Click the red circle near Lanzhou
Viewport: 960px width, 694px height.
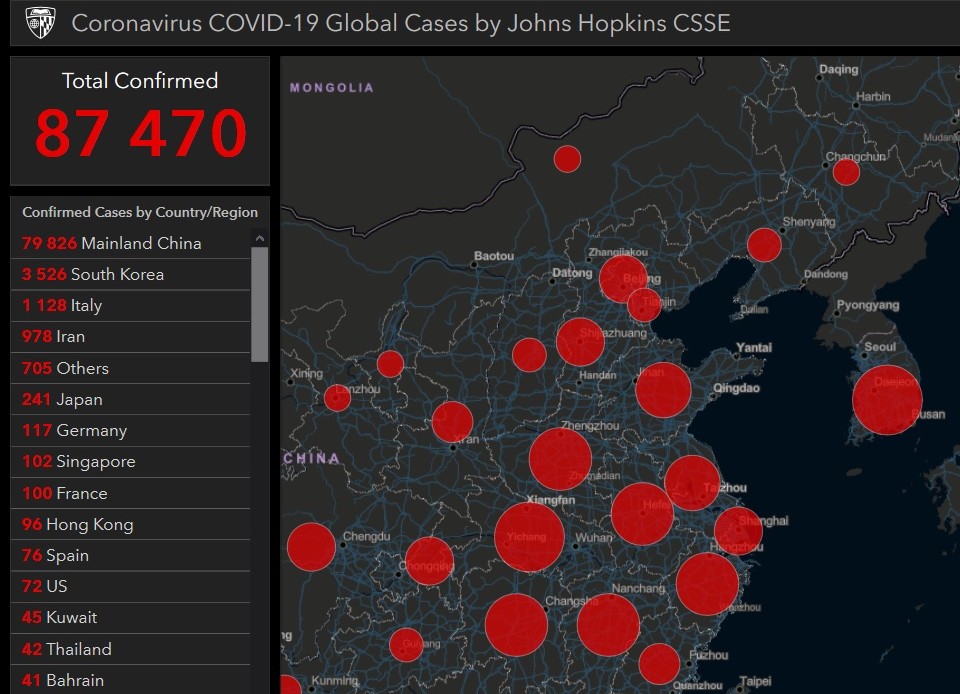(x=337, y=398)
